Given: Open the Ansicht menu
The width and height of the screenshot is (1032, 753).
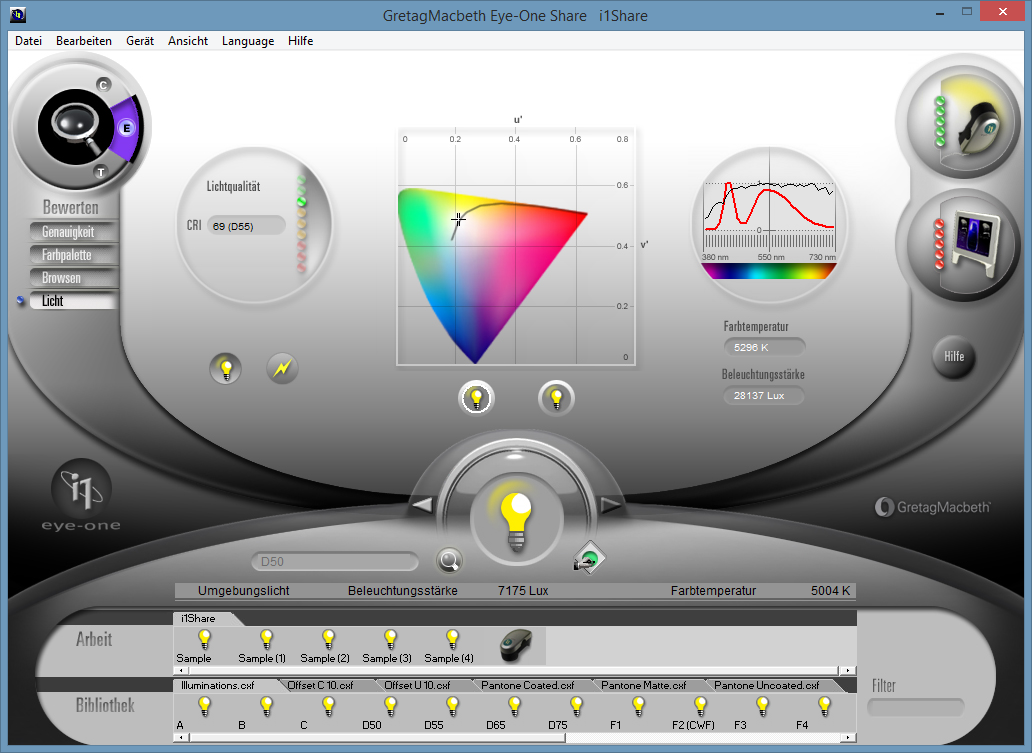Looking at the screenshot, I should (x=188, y=41).
